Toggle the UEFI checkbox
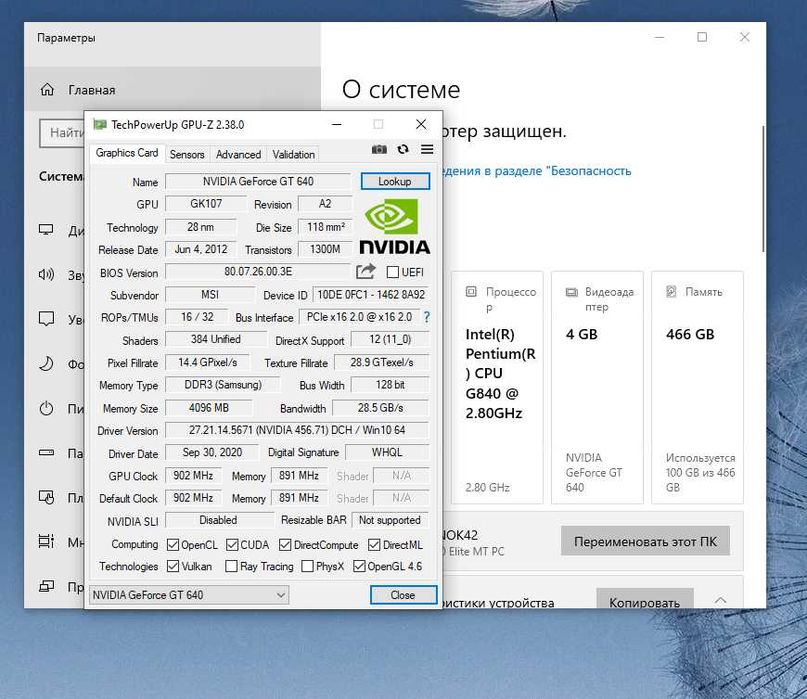The image size is (807, 699). pos(392,272)
